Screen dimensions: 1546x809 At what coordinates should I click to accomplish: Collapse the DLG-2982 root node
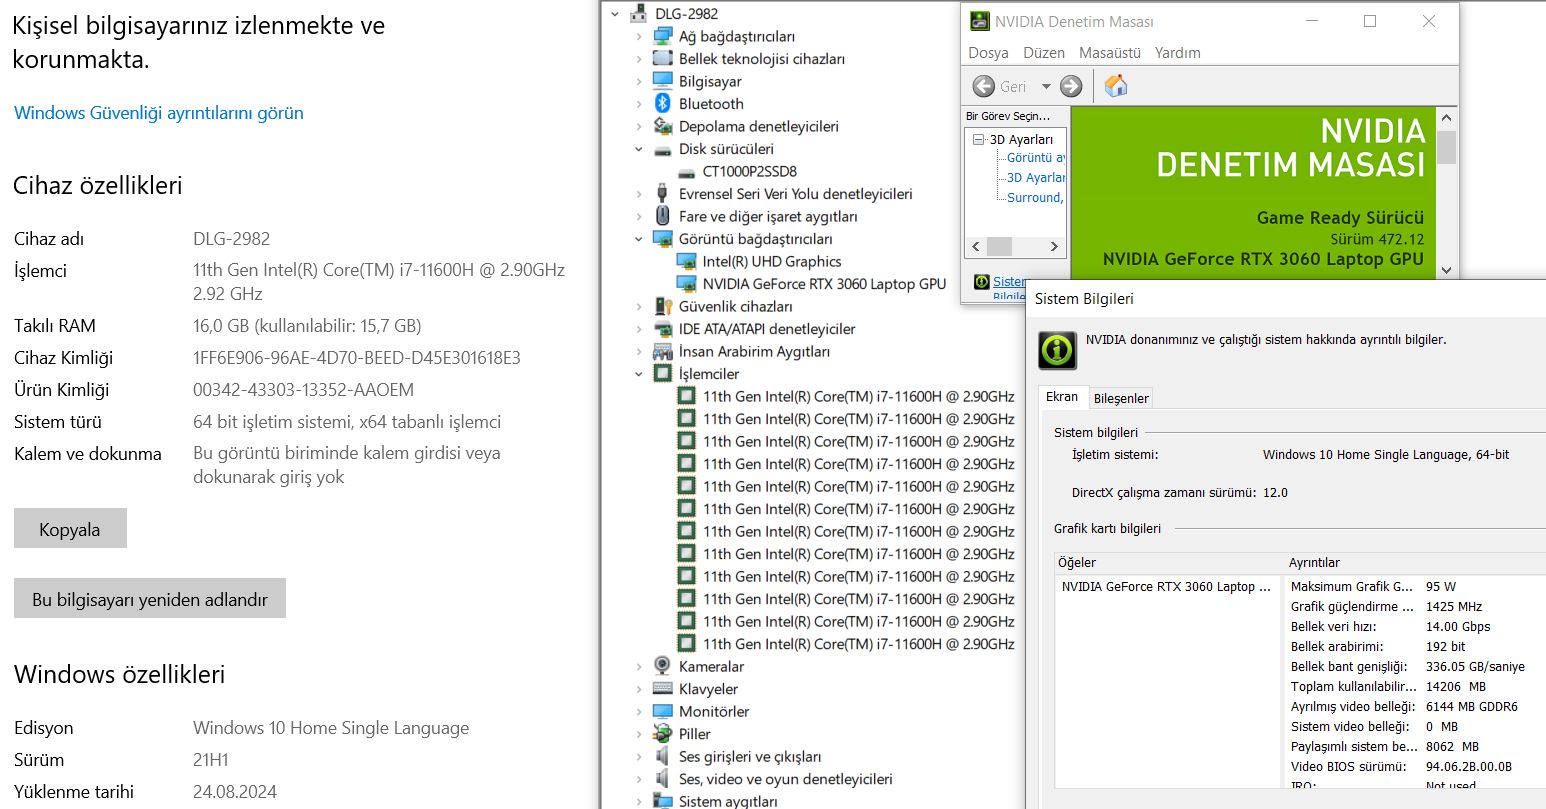615,14
